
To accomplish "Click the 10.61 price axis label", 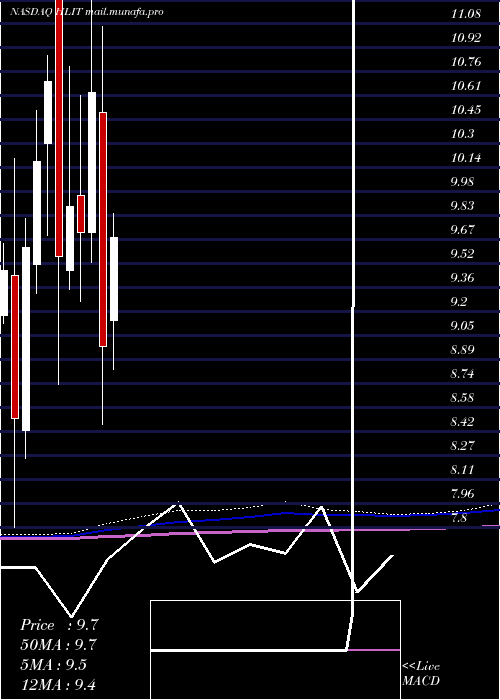I will [x=466, y=86].
